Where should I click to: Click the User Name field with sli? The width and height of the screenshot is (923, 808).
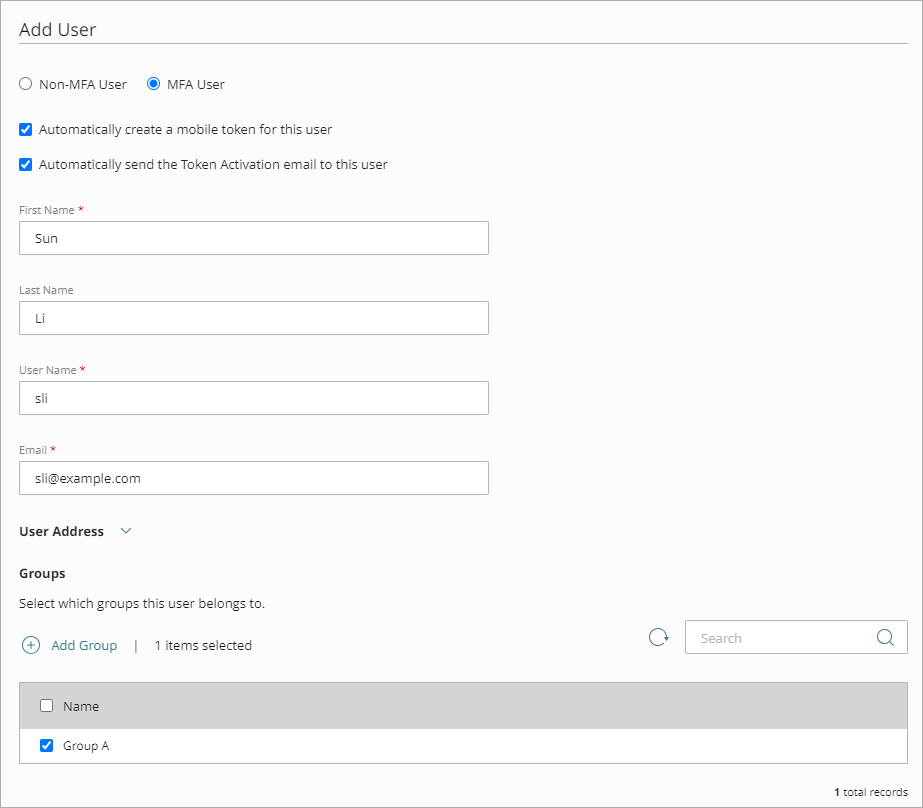pos(254,399)
